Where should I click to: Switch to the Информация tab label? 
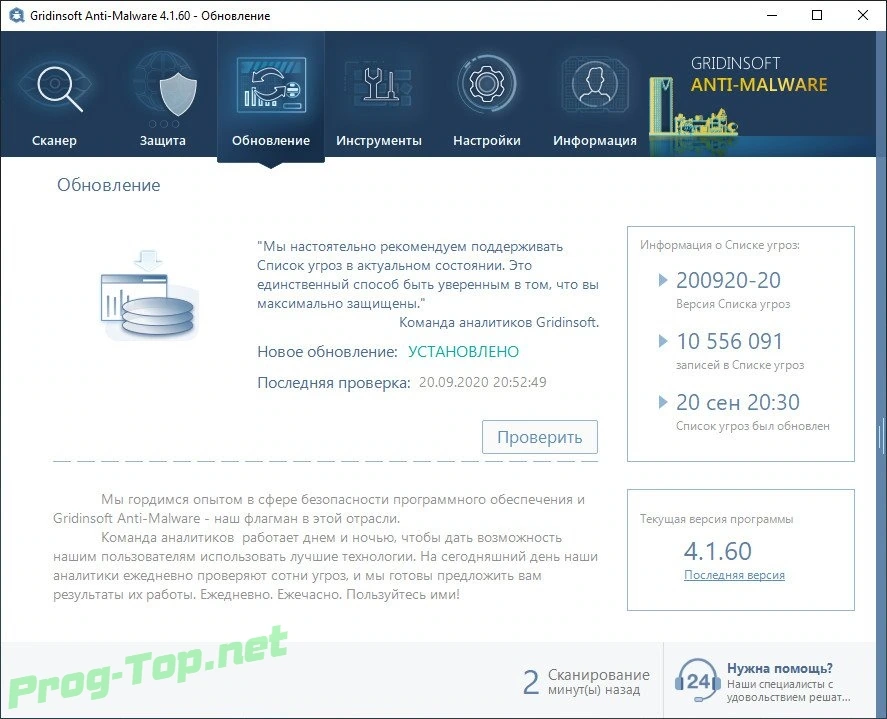[595, 140]
